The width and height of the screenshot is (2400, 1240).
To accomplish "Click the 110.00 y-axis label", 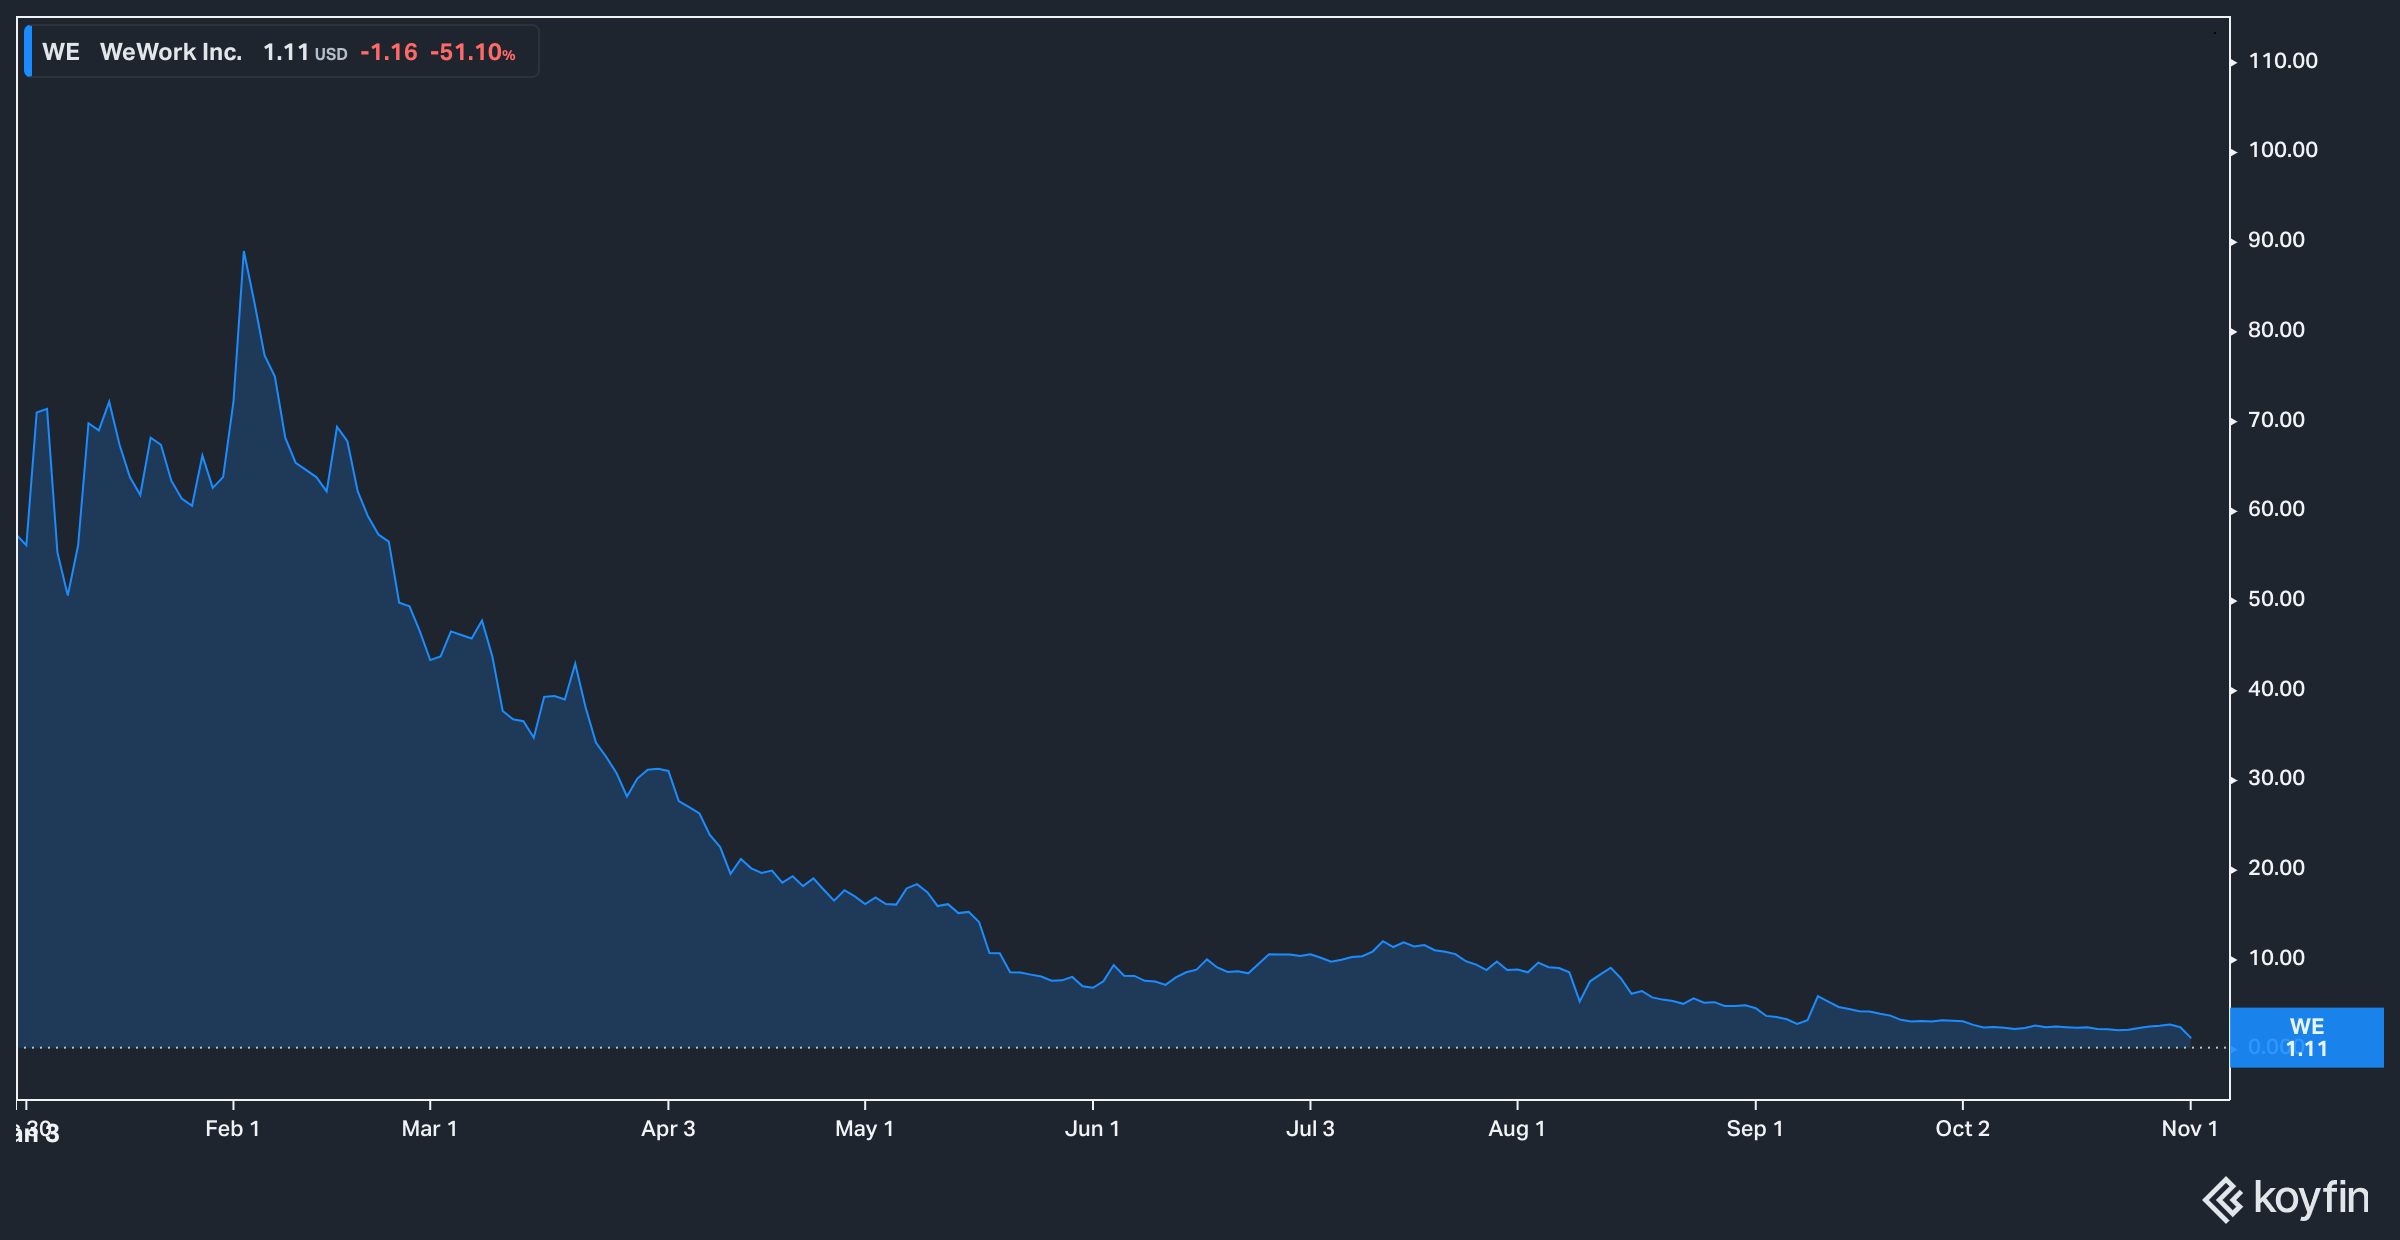I will click(x=2283, y=61).
